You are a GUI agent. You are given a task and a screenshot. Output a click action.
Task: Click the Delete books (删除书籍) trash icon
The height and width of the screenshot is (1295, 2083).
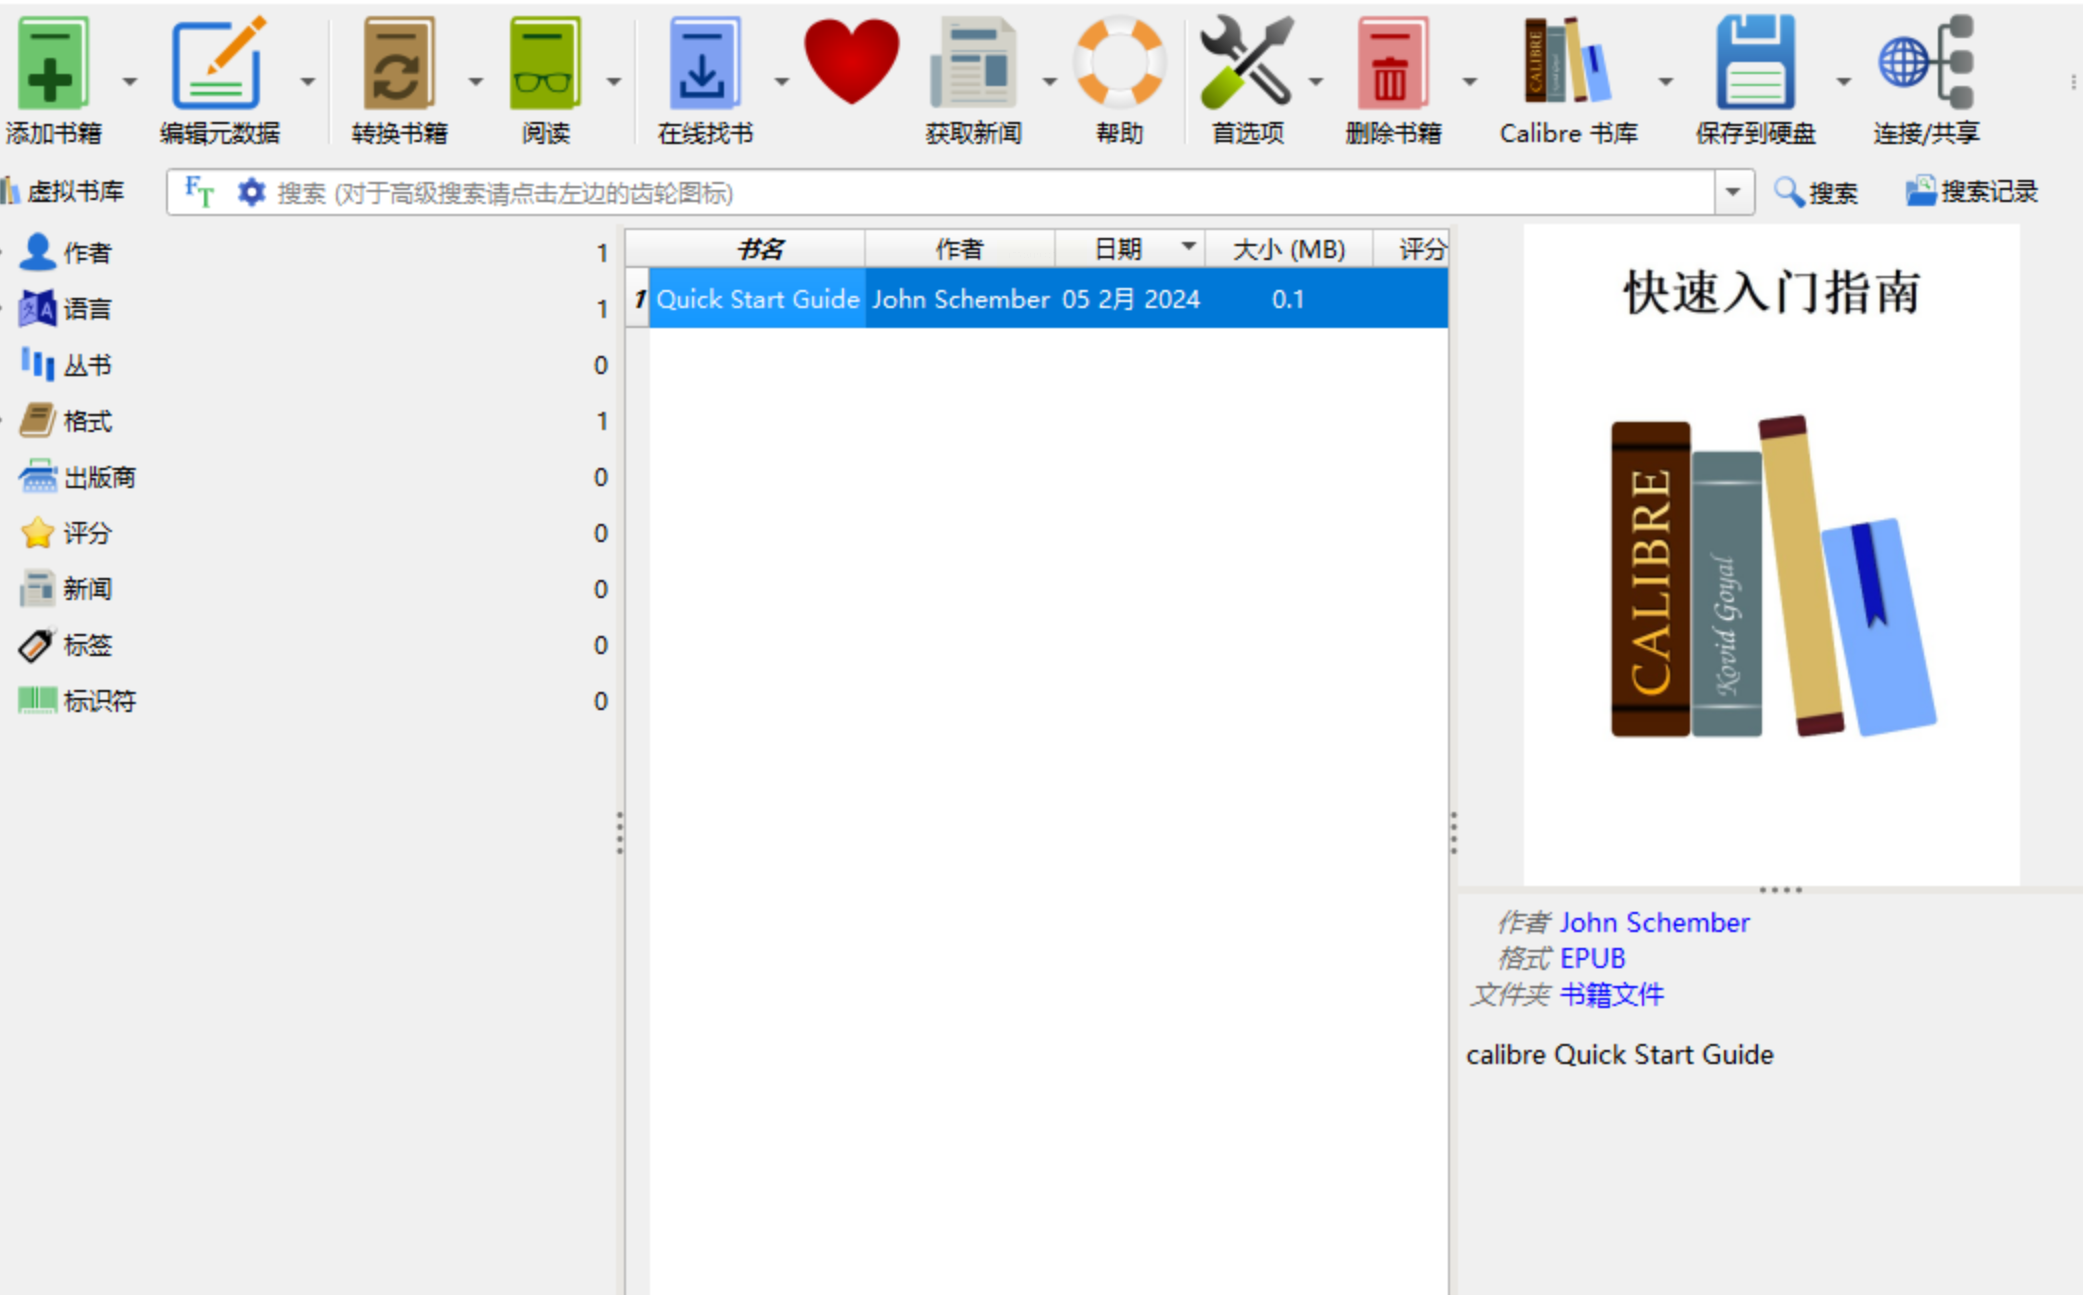click(x=1392, y=64)
